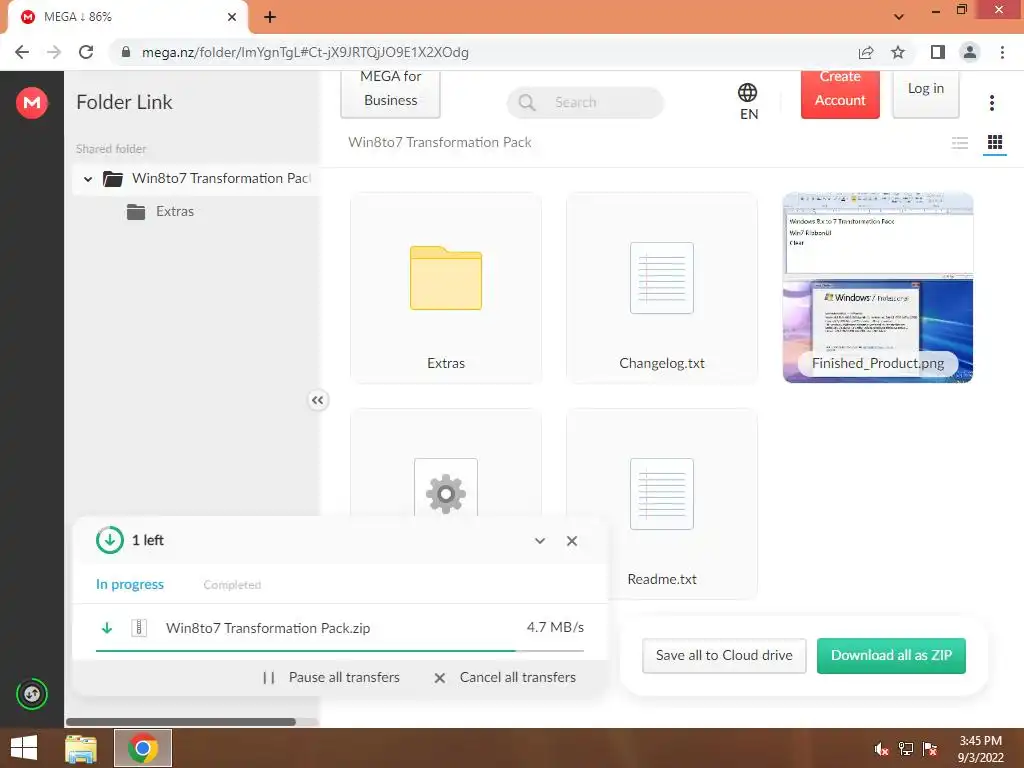Click the muted volume tray icon
This screenshot has width=1024, height=768.
click(882, 749)
